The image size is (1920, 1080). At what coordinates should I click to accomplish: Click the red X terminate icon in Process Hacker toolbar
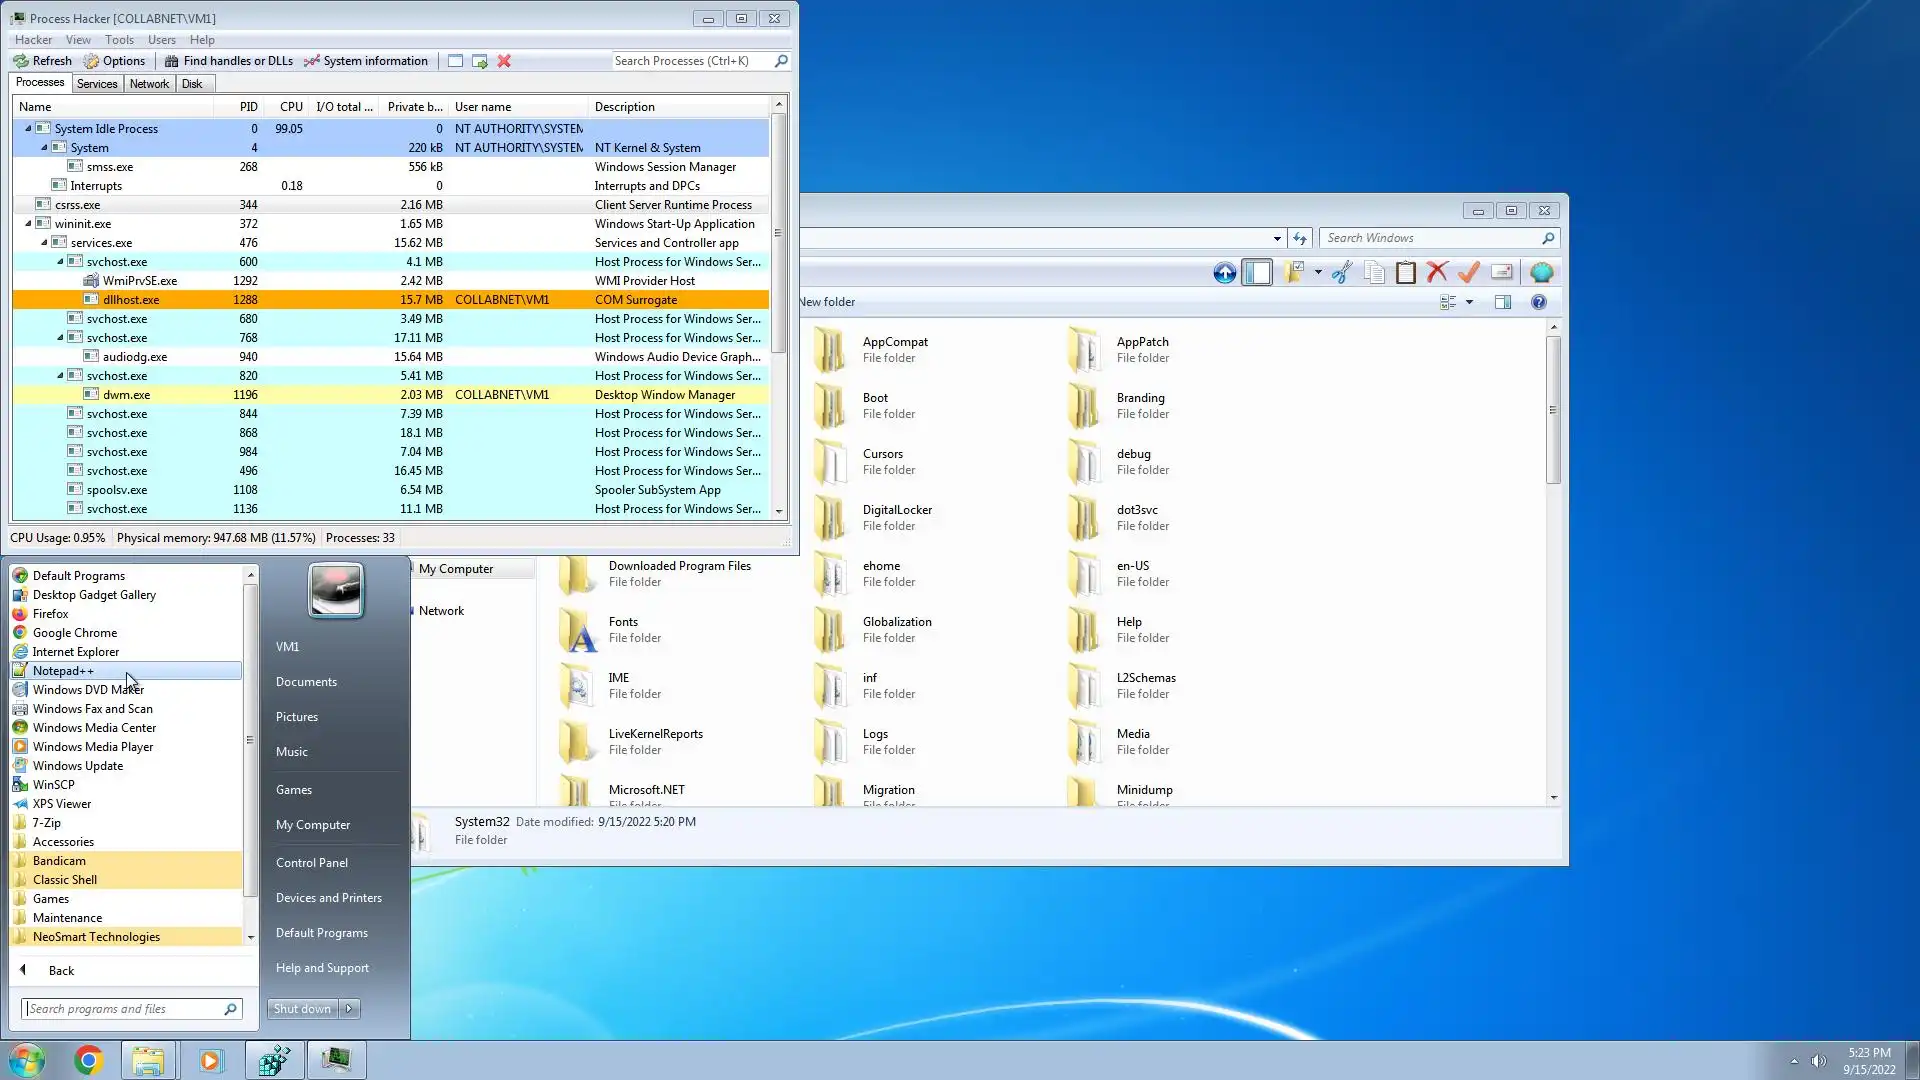click(x=504, y=61)
